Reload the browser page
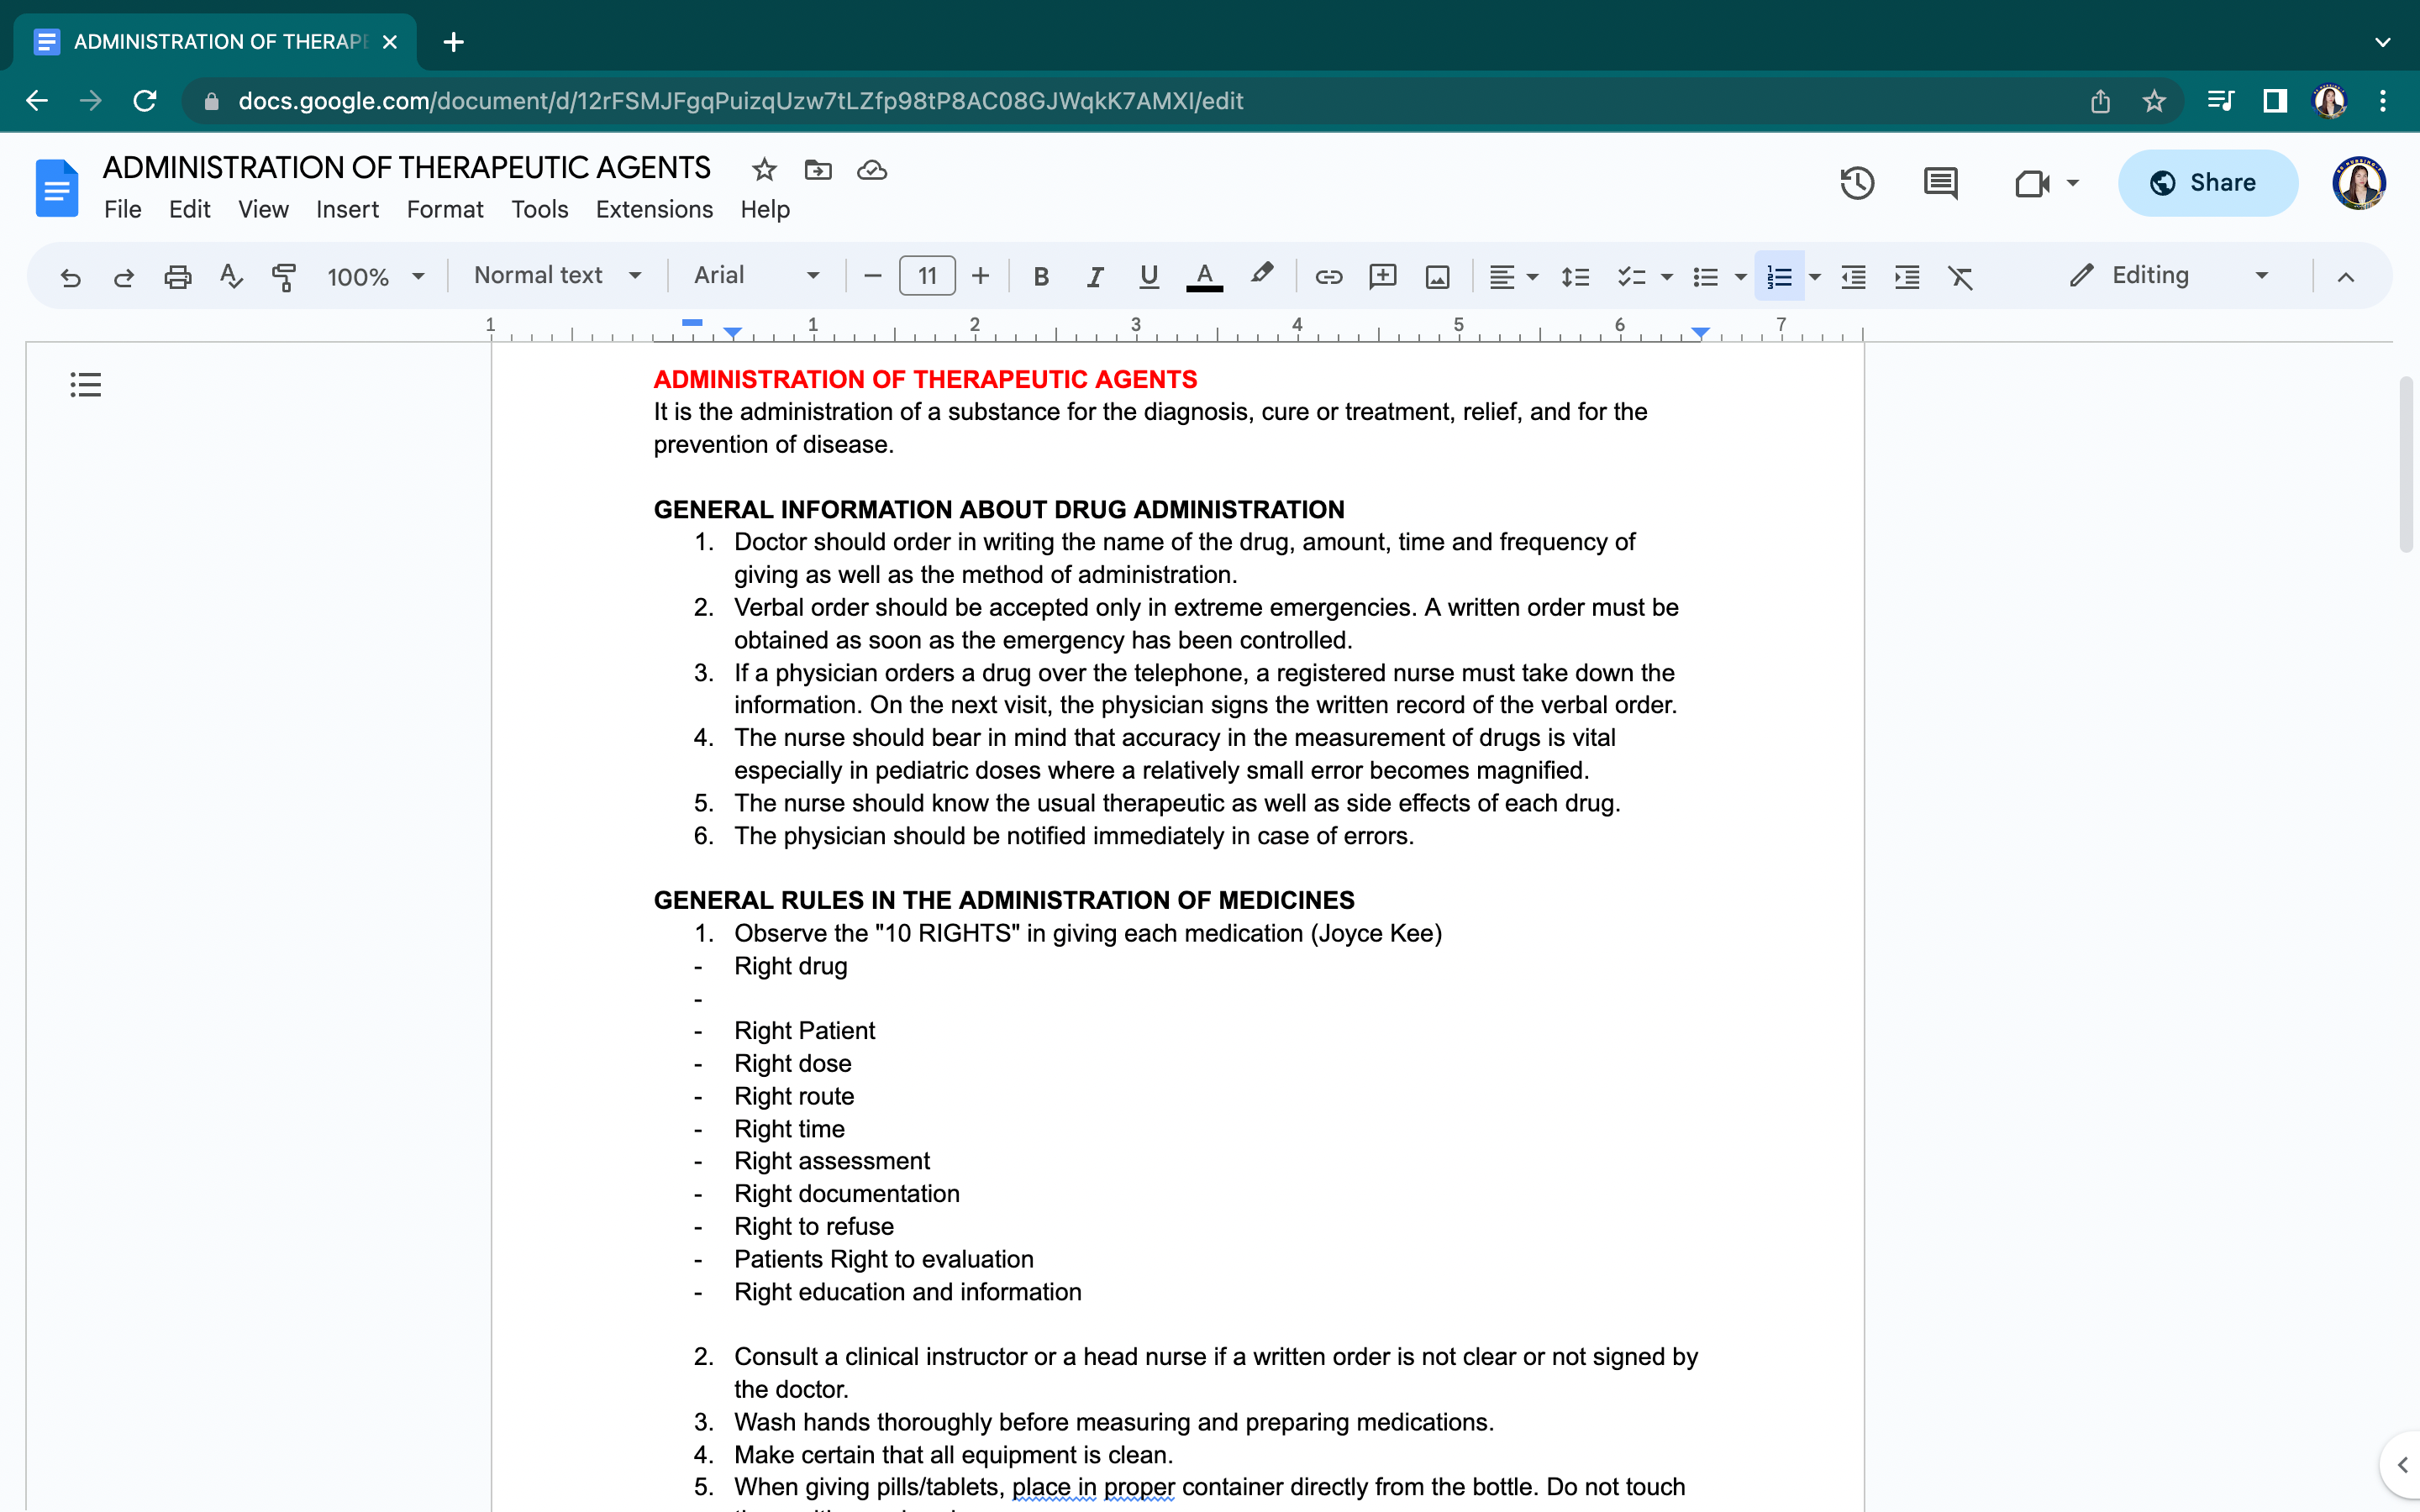 click(145, 101)
